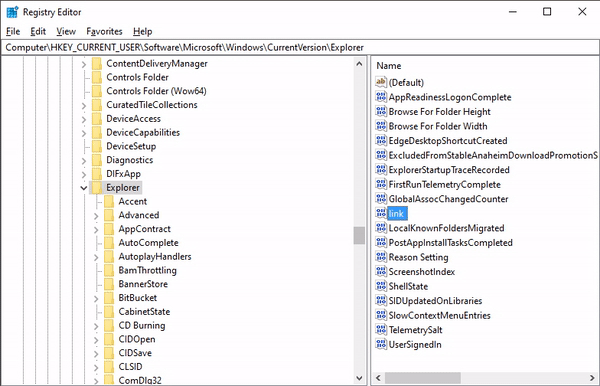Image resolution: width=600 pixels, height=386 pixels.
Task: Click the SIDUpdatedOnLibraries value icon
Action: click(381, 300)
